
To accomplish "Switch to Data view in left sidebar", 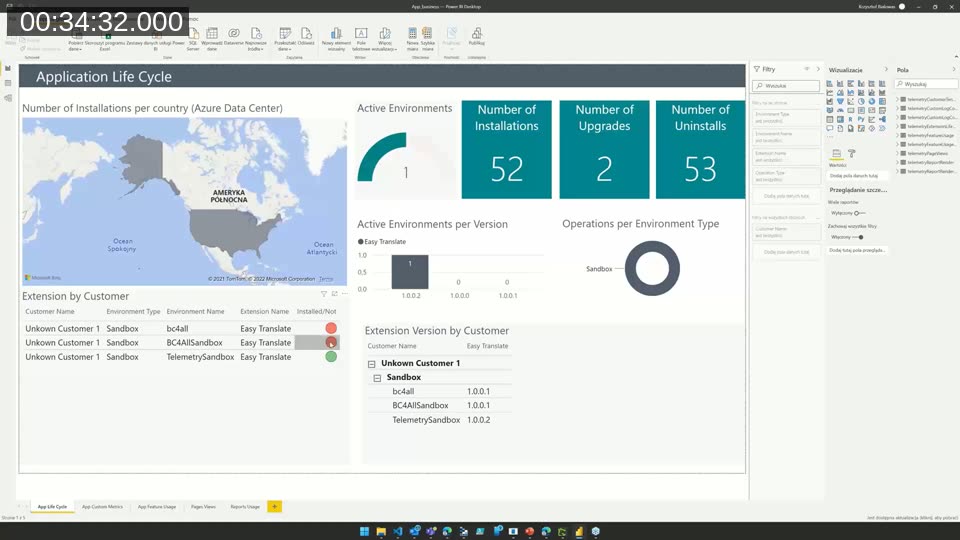I will [x=8, y=83].
